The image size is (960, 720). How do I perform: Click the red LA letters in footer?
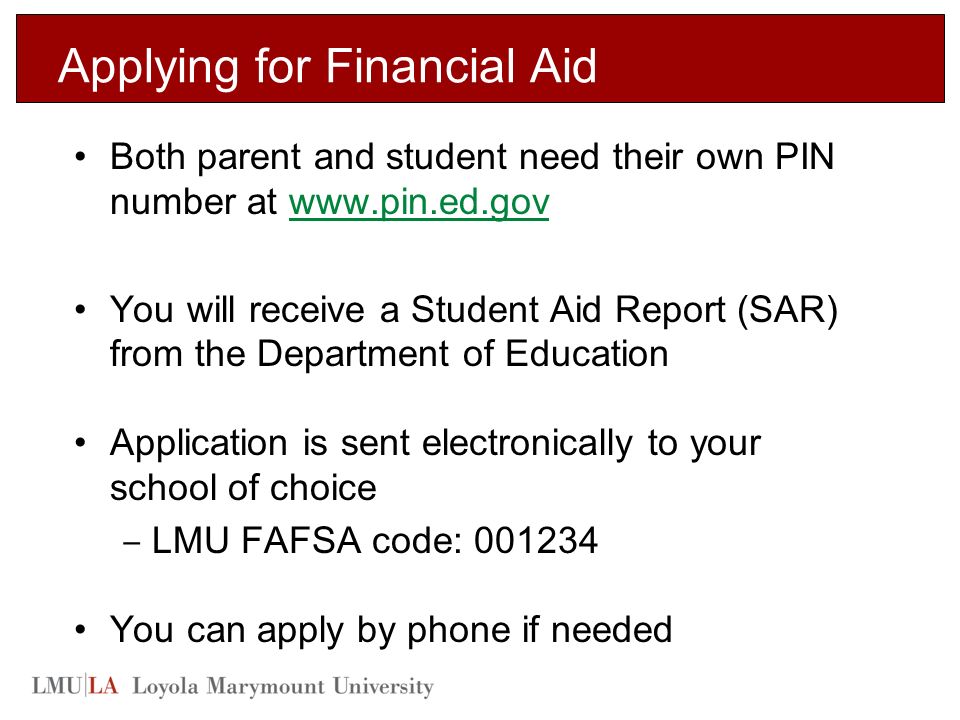tap(103, 686)
